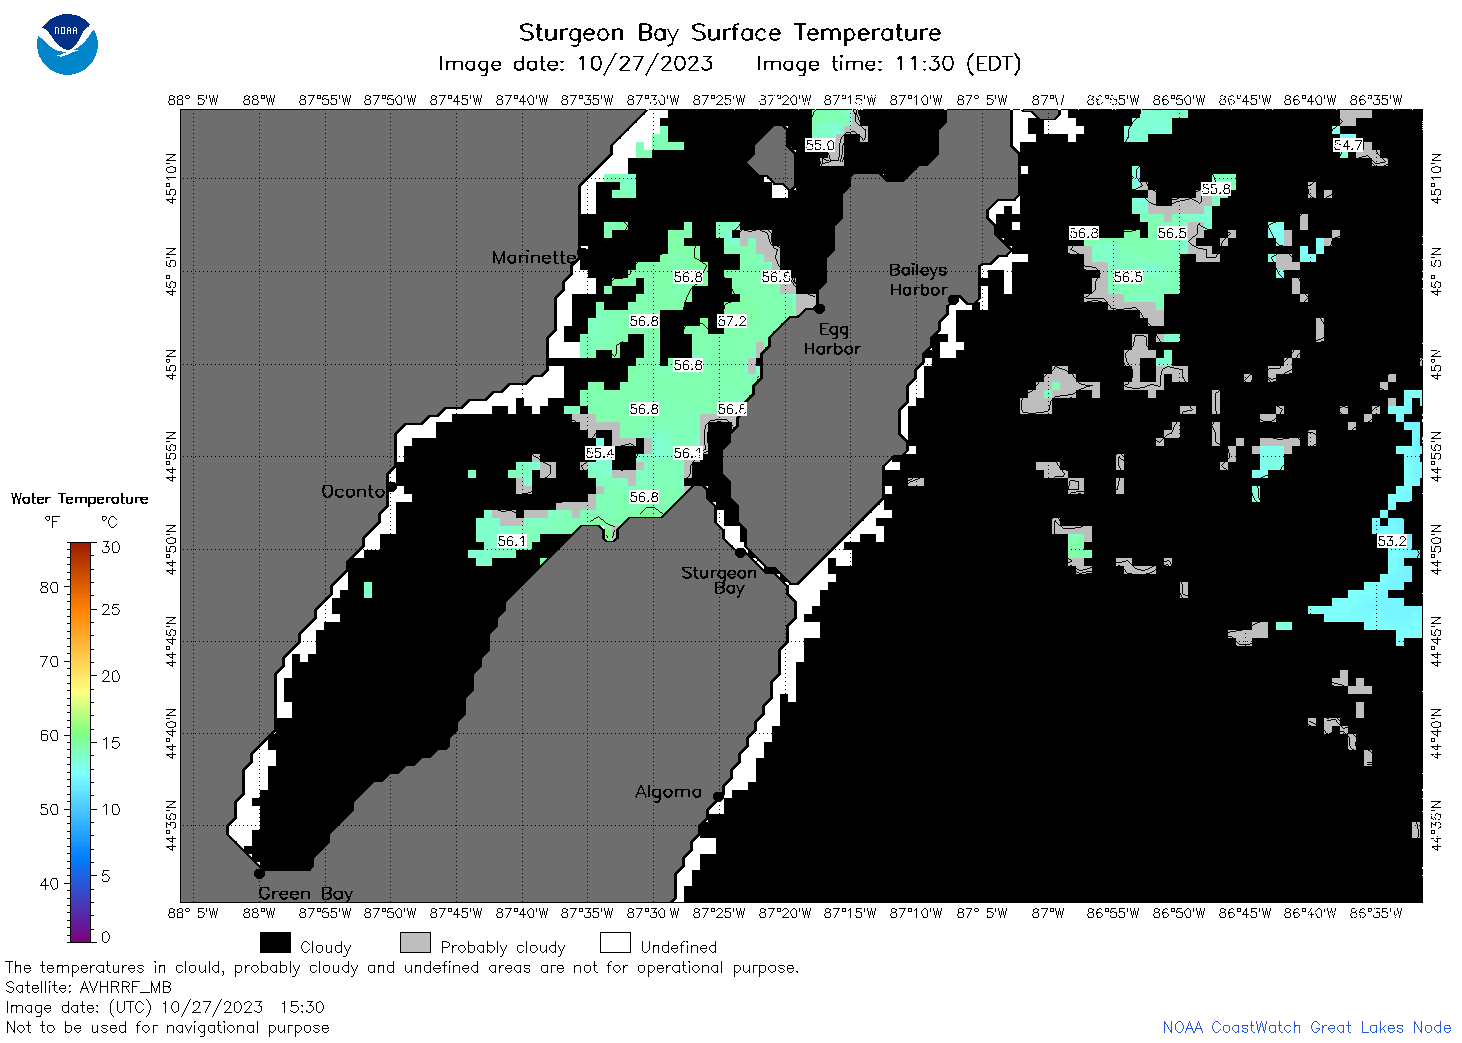Click the 53.2 temperature reading

(x=1392, y=541)
